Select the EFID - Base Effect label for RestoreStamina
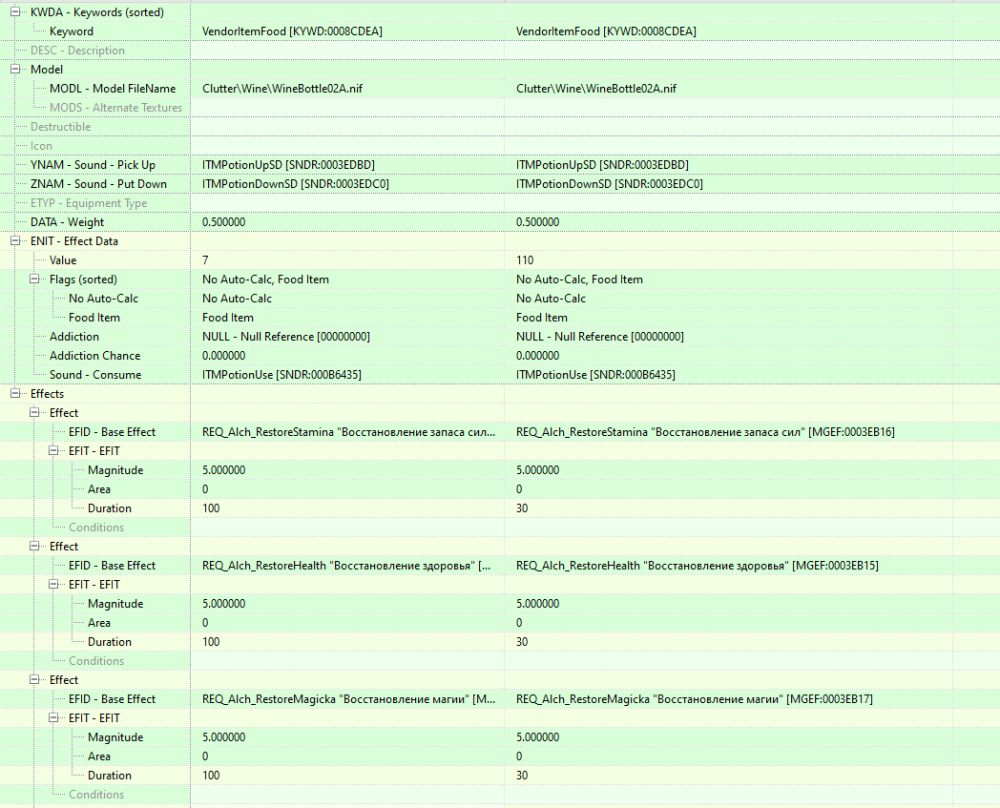Viewport: 1000px width, 808px height. pos(112,432)
